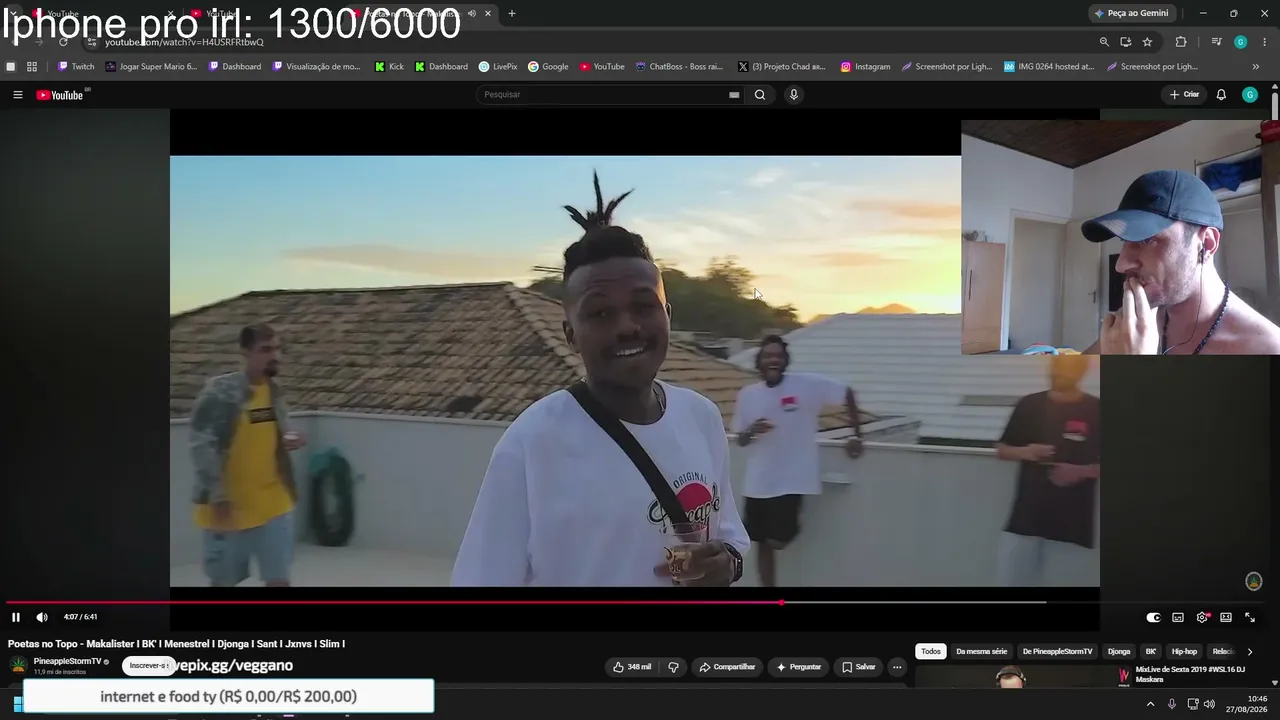
Task: Select the Todos filter chip
Action: (931, 652)
